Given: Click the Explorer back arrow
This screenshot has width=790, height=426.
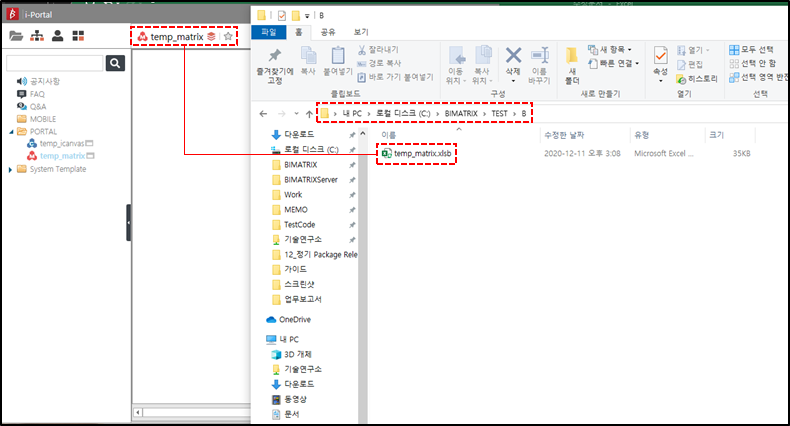Looking at the screenshot, I should coord(263,114).
